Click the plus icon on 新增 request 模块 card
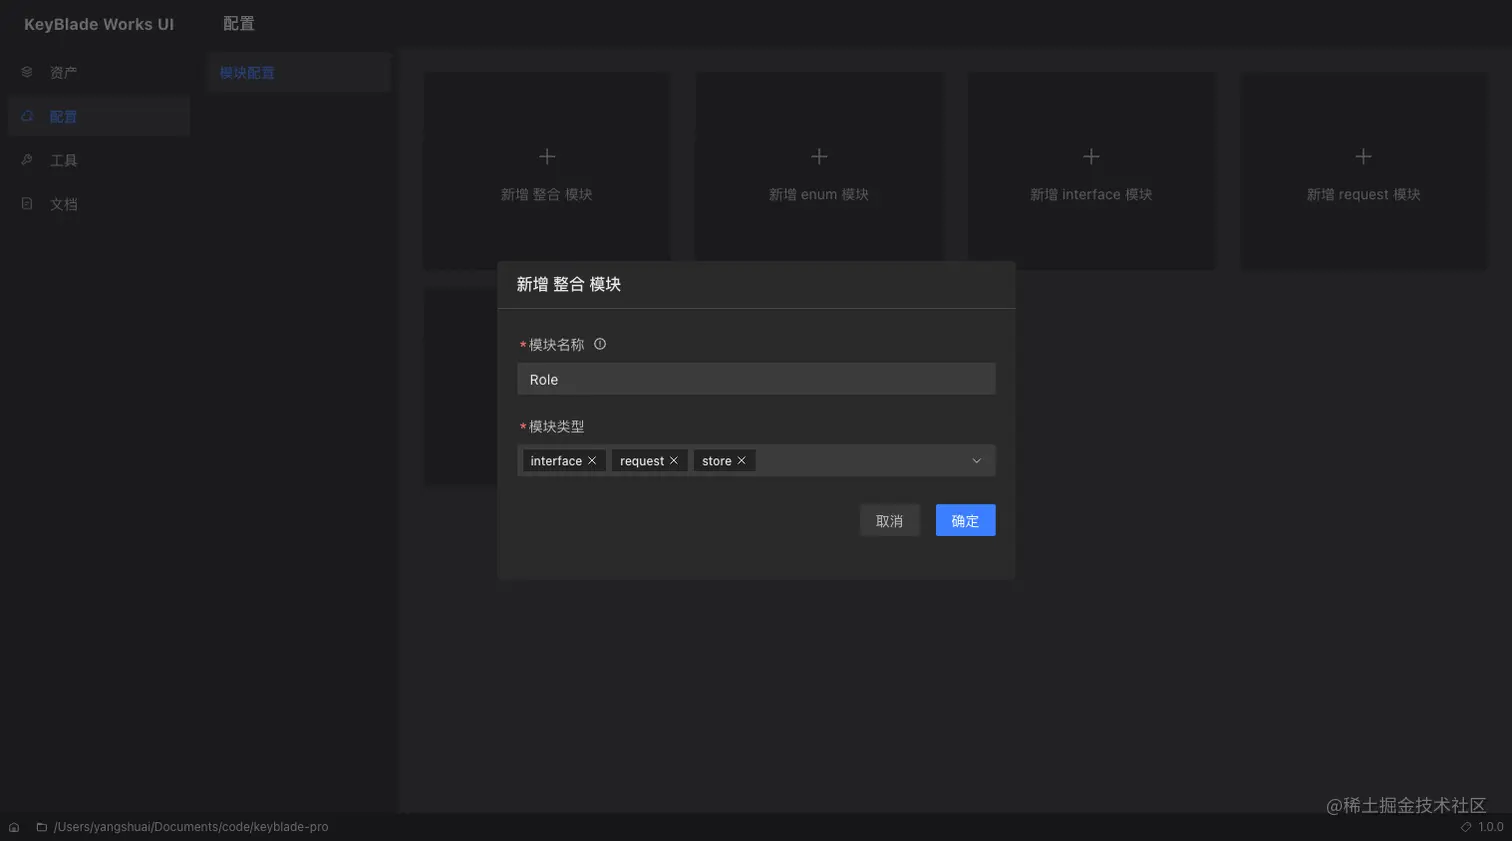The height and width of the screenshot is (841, 1512). pyautogui.click(x=1363, y=156)
